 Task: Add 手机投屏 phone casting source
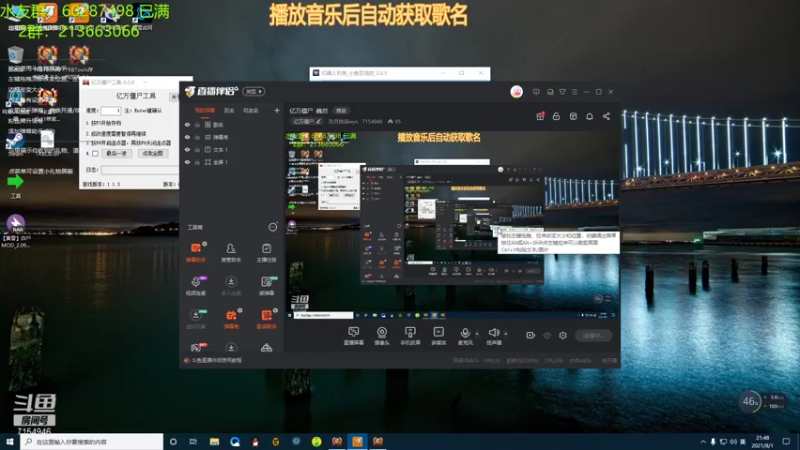click(x=410, y=336)
